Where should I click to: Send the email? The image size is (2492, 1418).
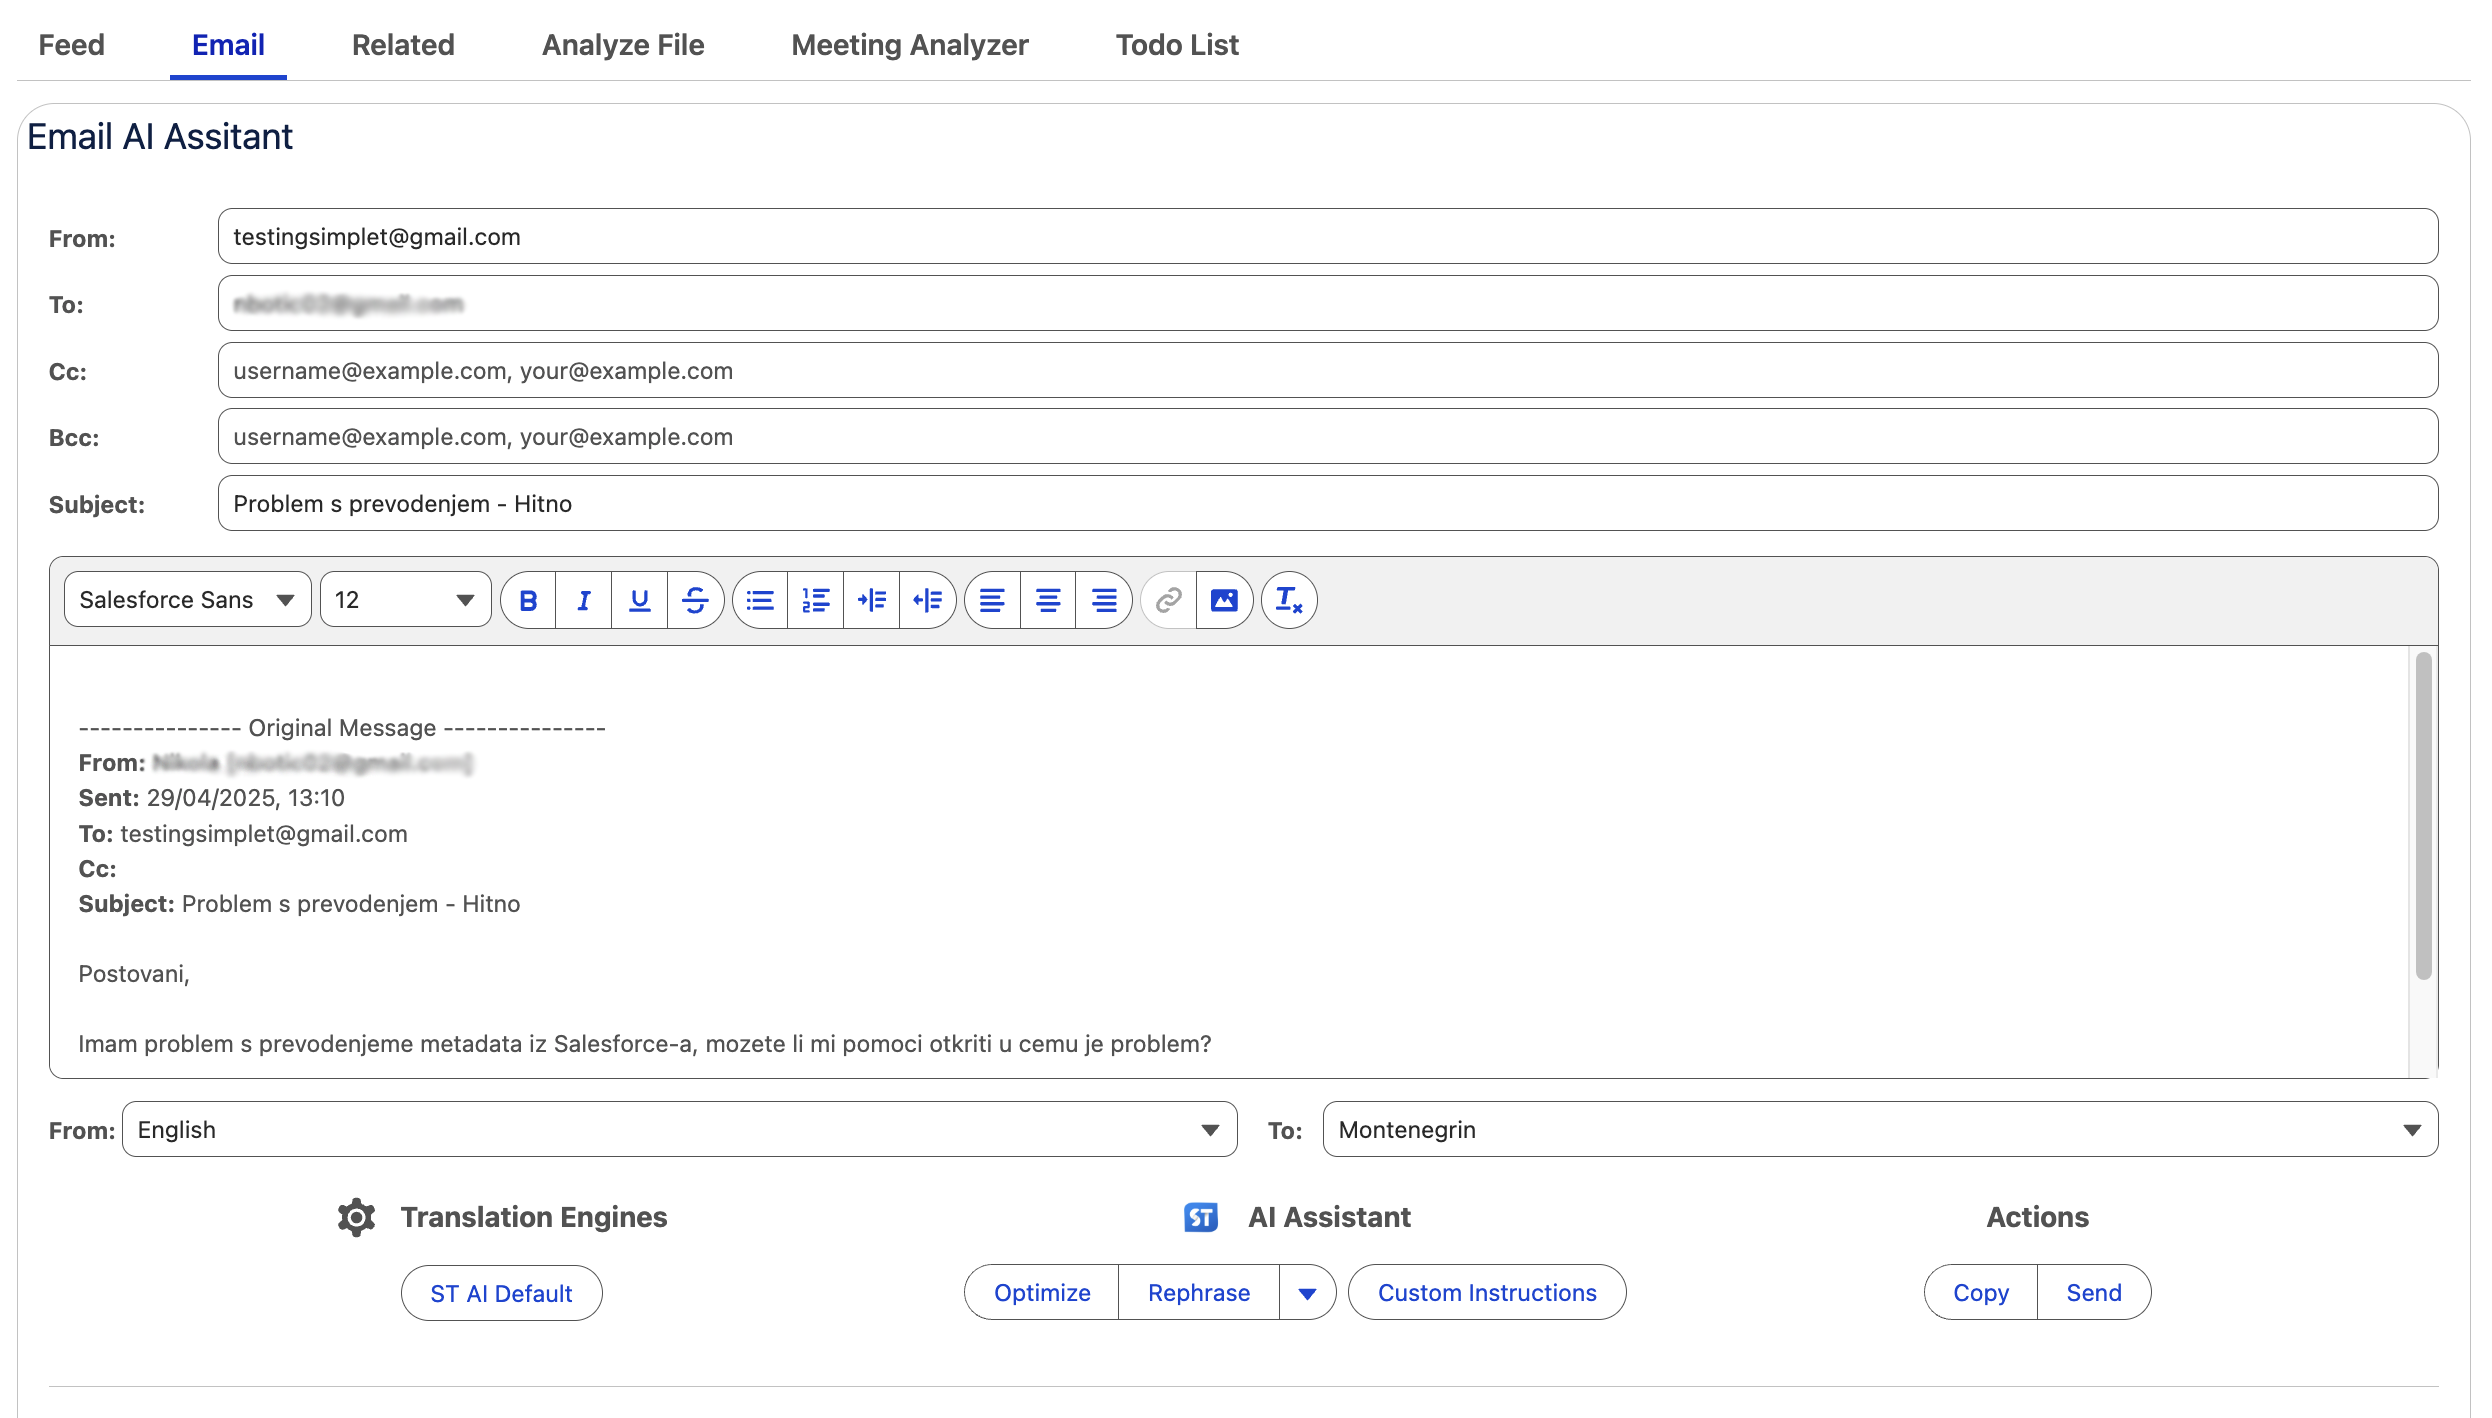coord(2094,1293)
